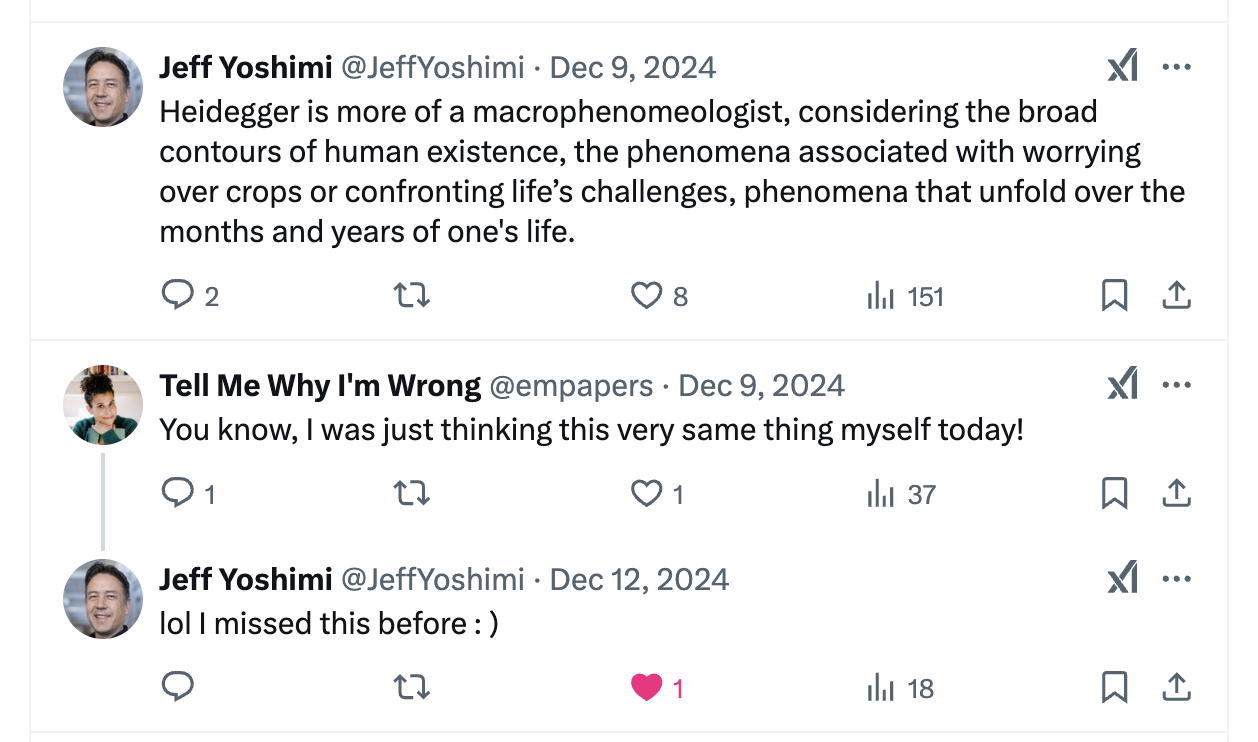1258x742 pixels.
Task: Repost Jeff Yoshimi's Heidegger tweet
Action: pos(412,296)
